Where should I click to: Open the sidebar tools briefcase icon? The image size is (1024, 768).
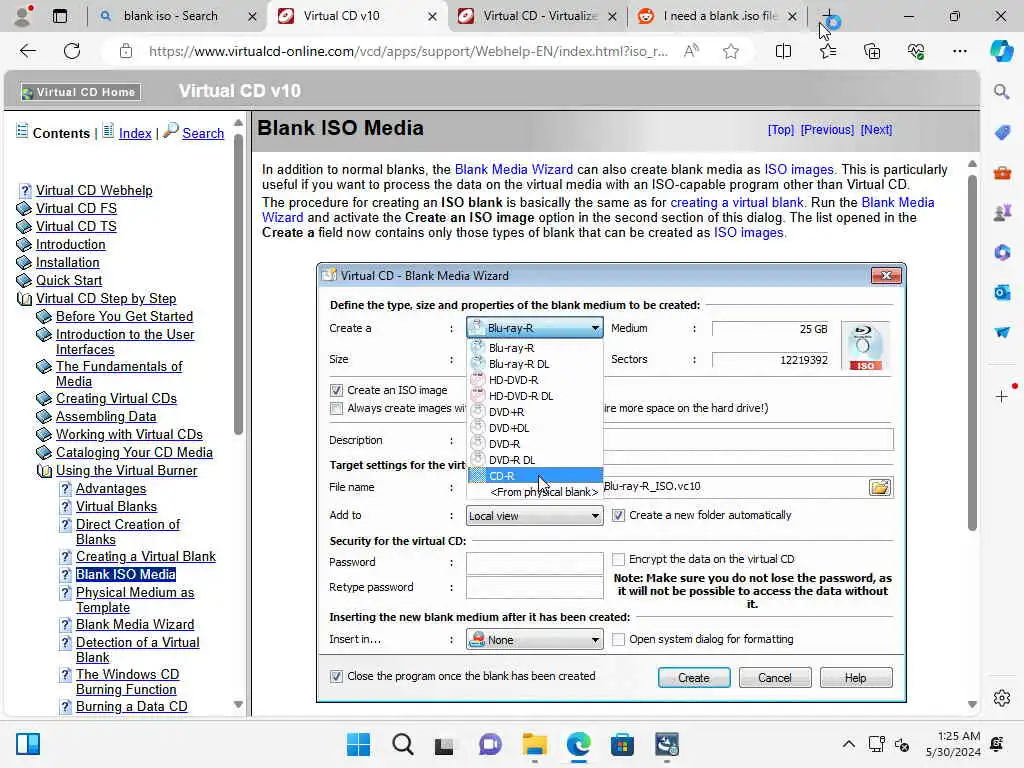click(1002, 173)
